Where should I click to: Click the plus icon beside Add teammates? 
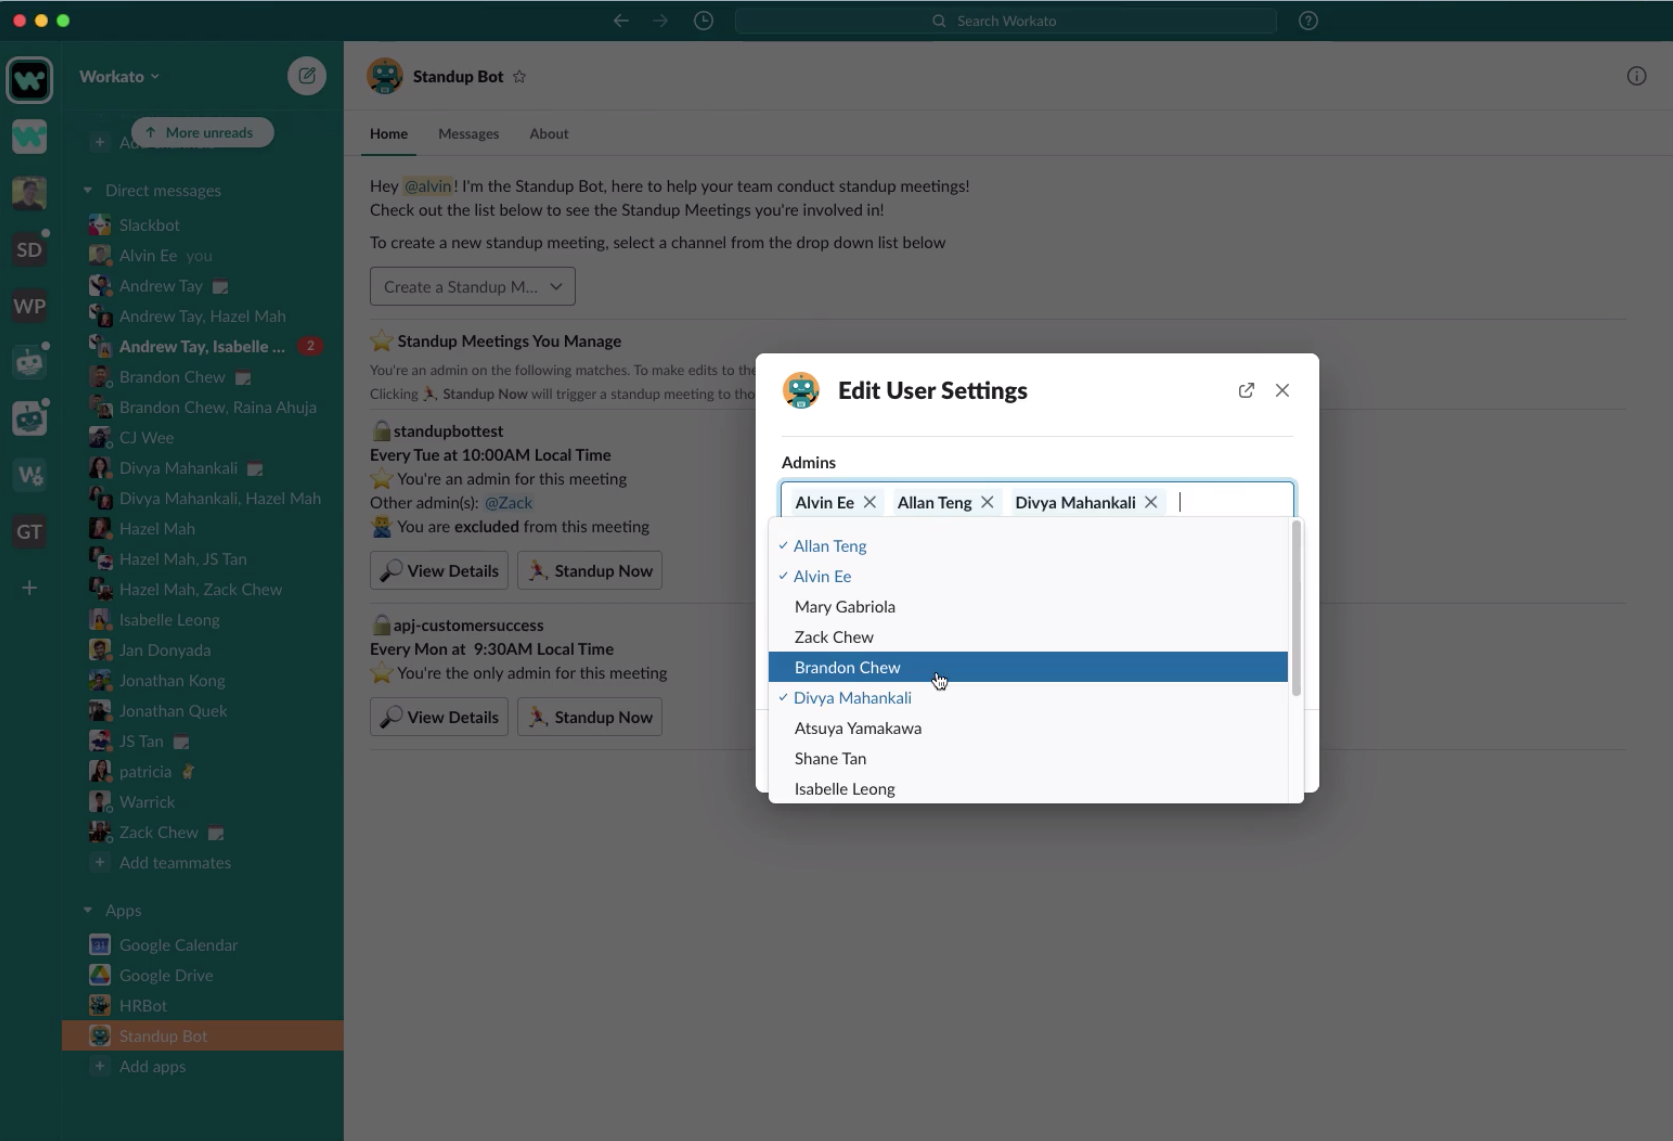point(99,862)
